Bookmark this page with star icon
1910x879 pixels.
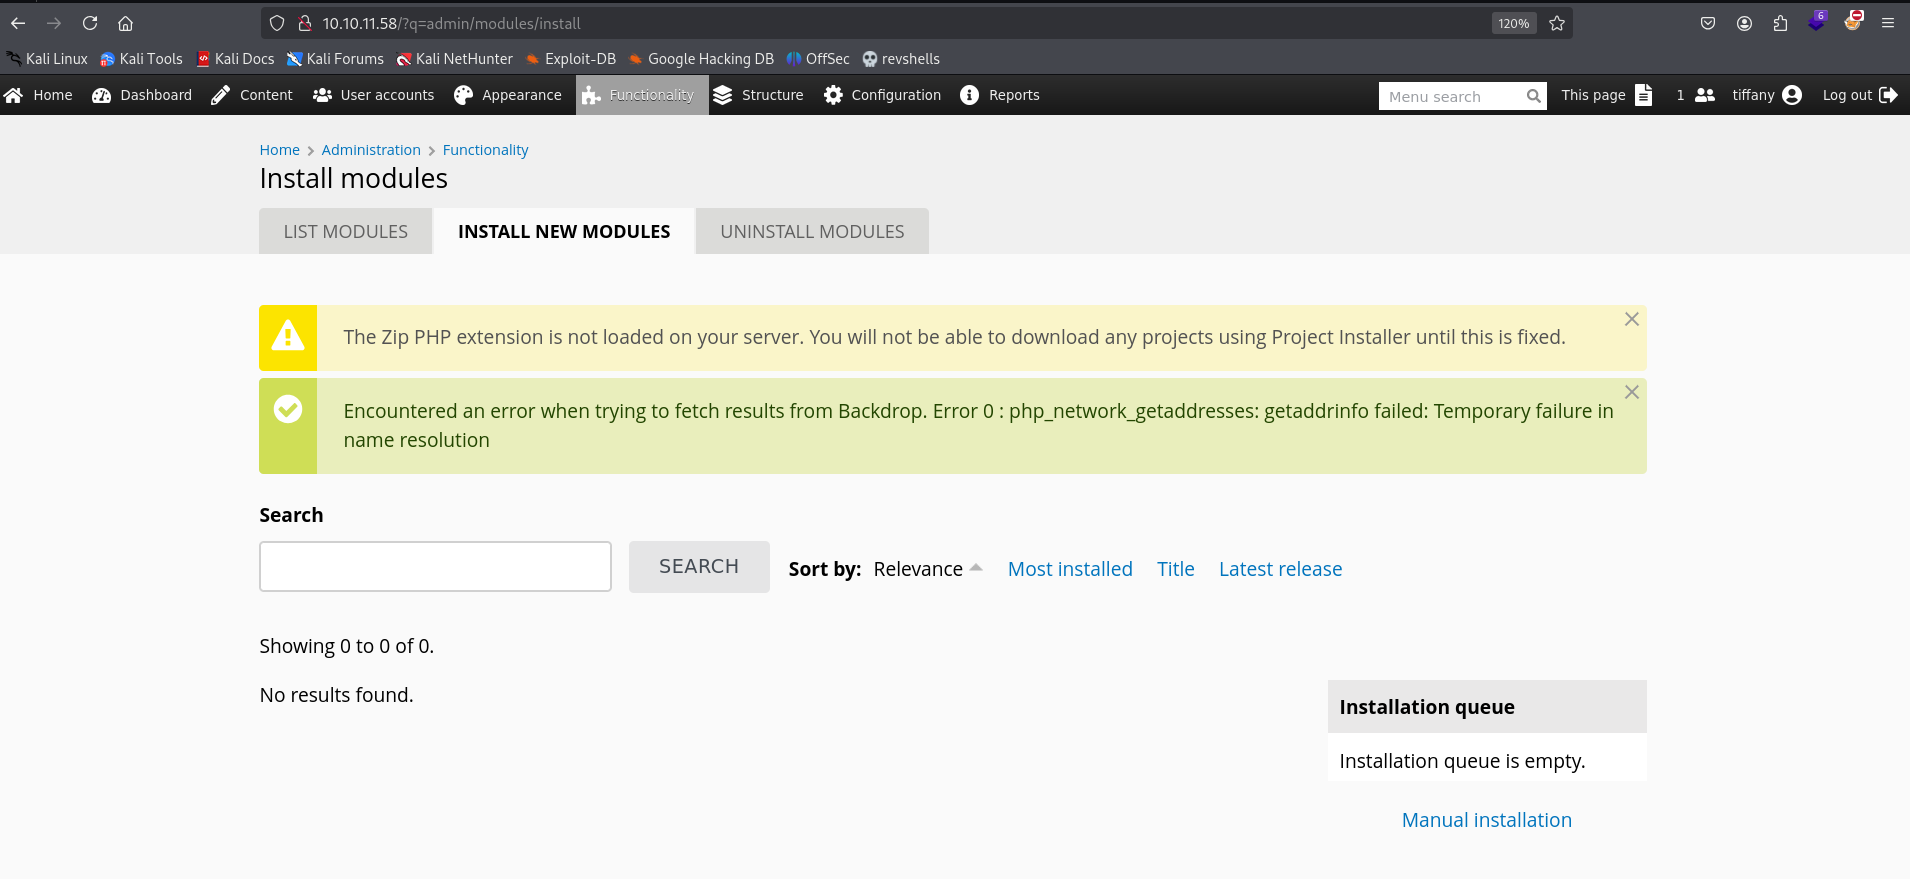click(1557, 23)
